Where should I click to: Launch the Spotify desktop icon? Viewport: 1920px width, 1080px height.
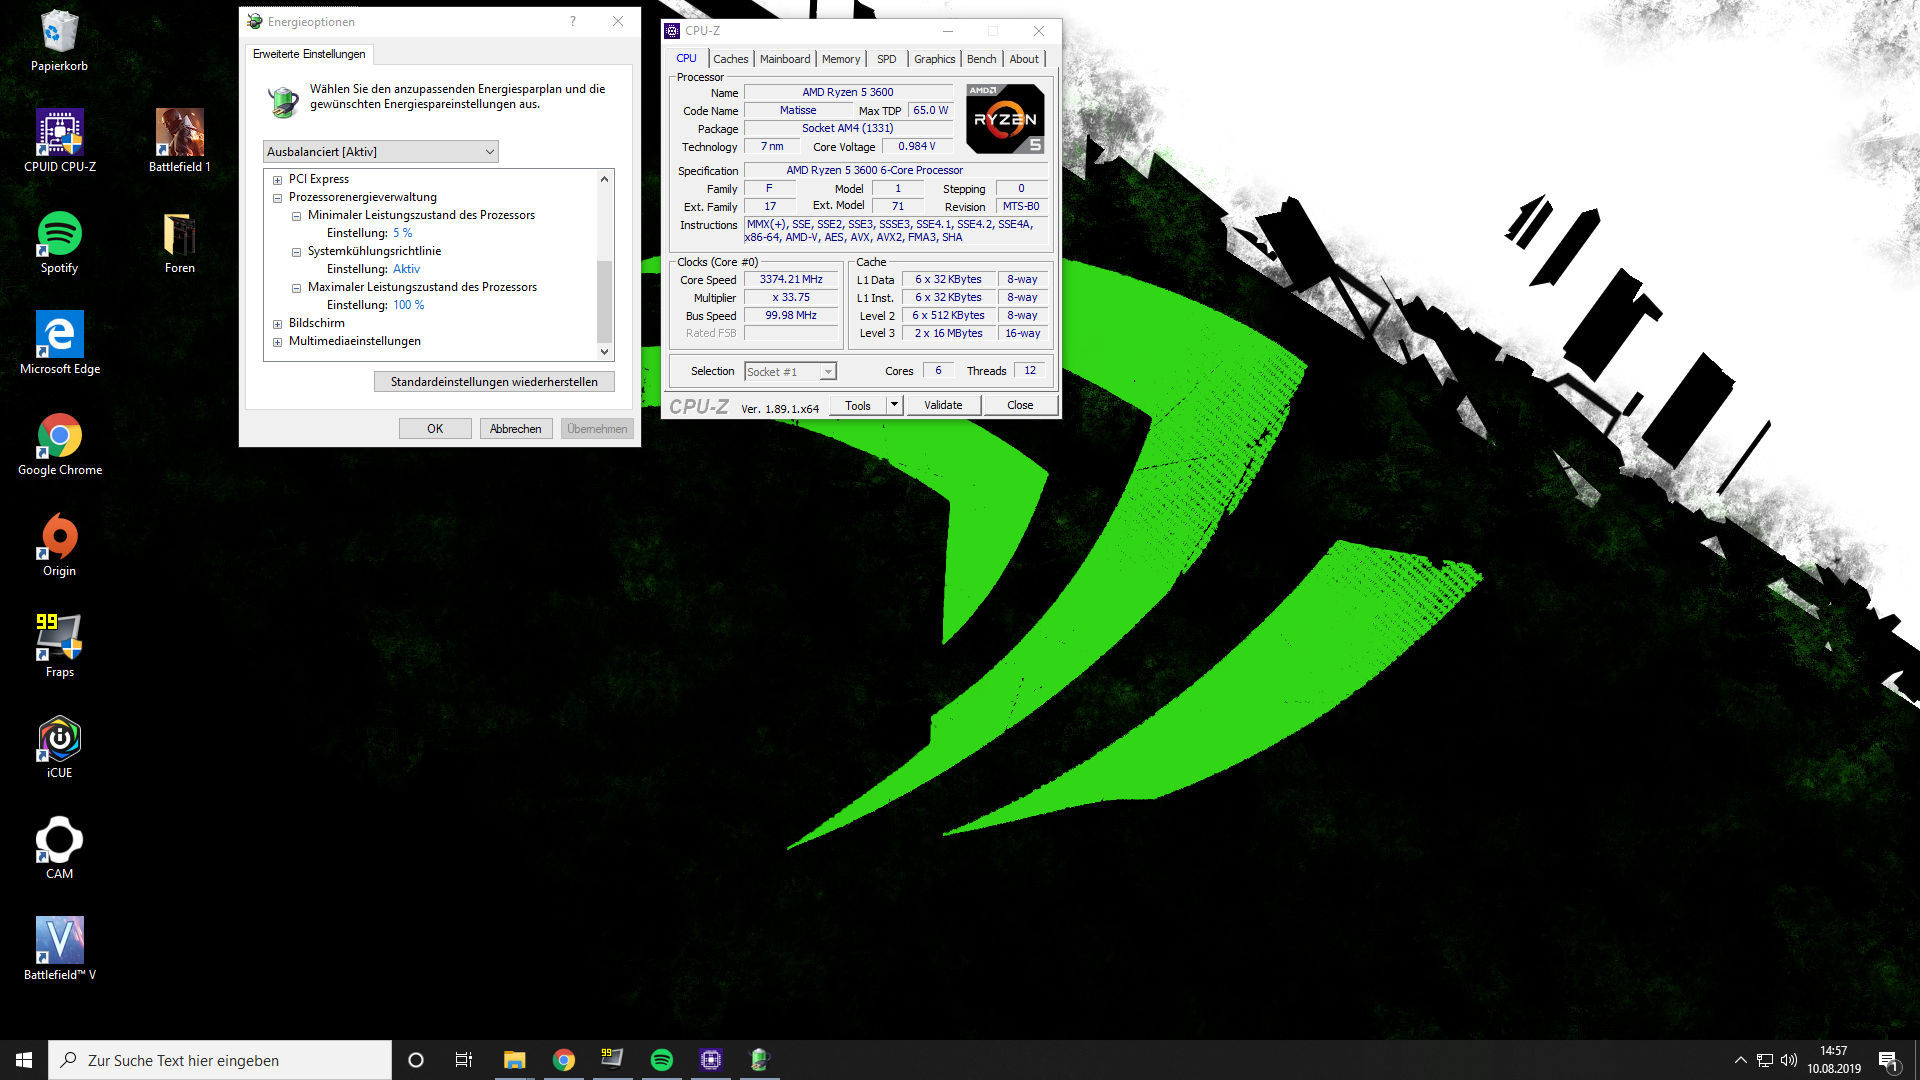click(x=60, y=242)
